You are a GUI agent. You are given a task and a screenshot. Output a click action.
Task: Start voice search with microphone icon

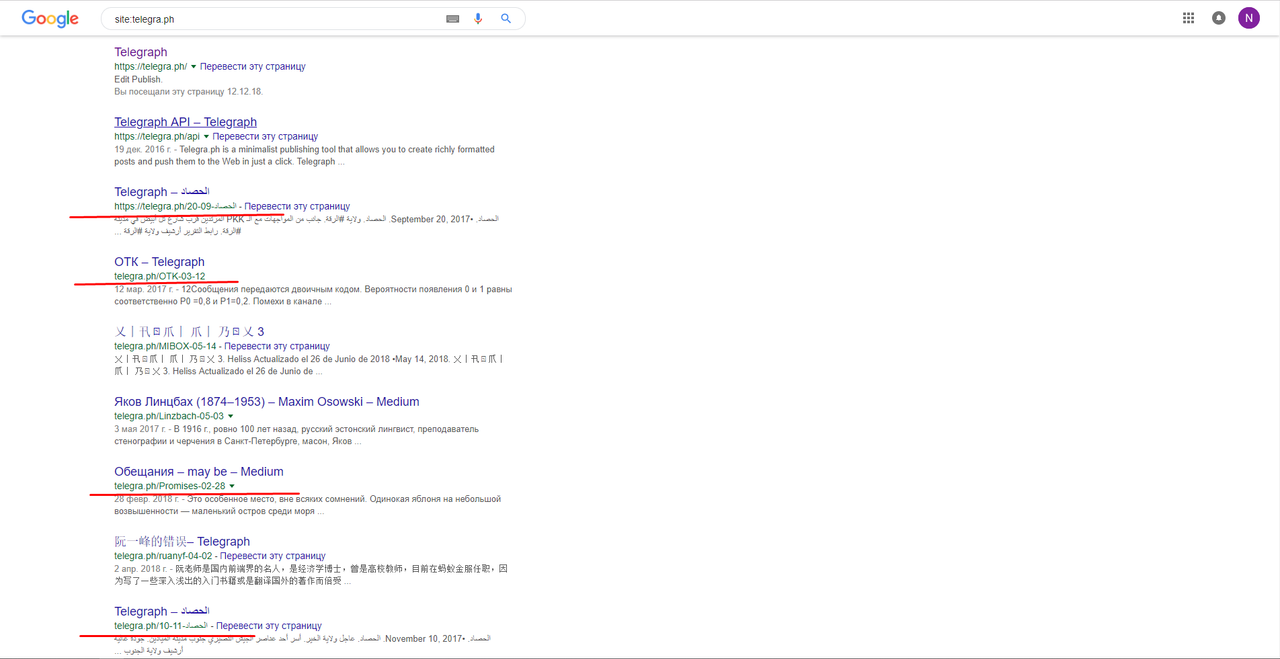[479, 19]
